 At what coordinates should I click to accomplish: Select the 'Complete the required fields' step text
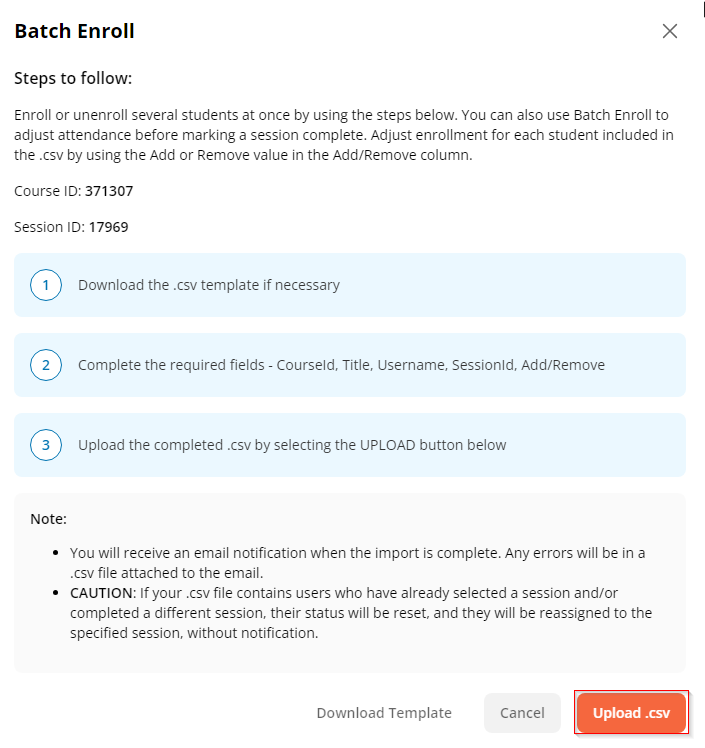(341, 365)
